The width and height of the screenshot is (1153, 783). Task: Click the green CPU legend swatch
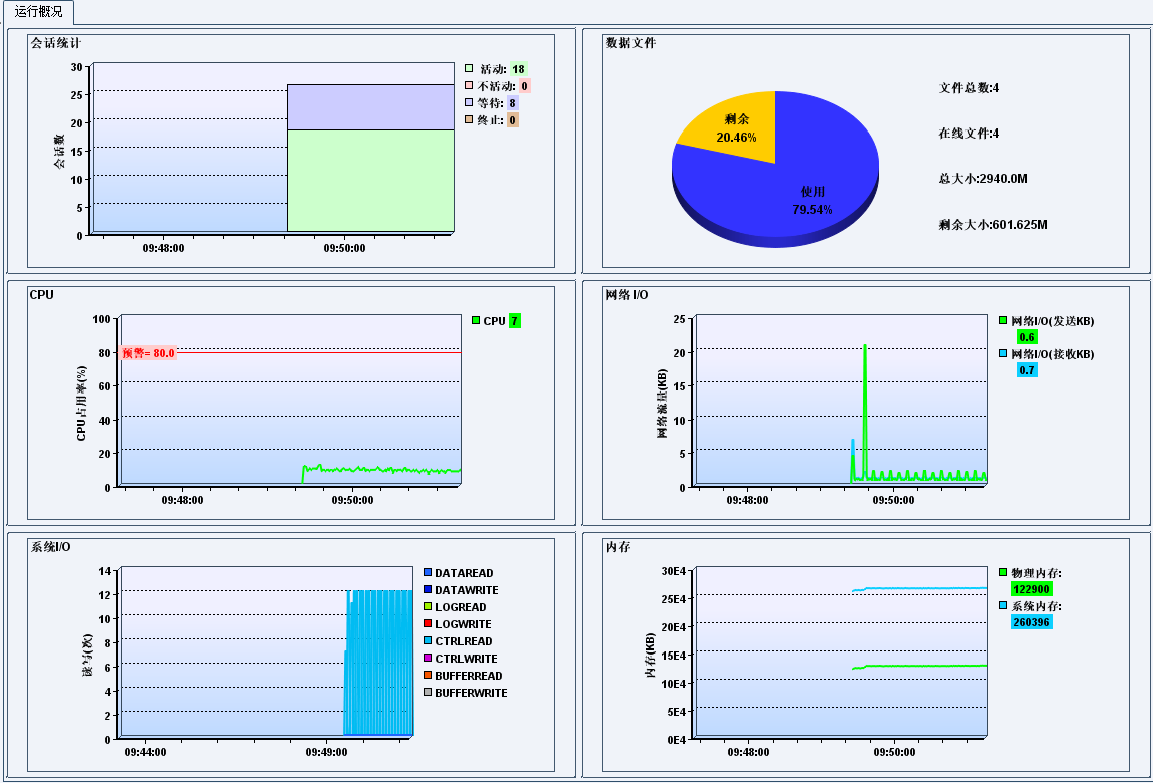476,321
